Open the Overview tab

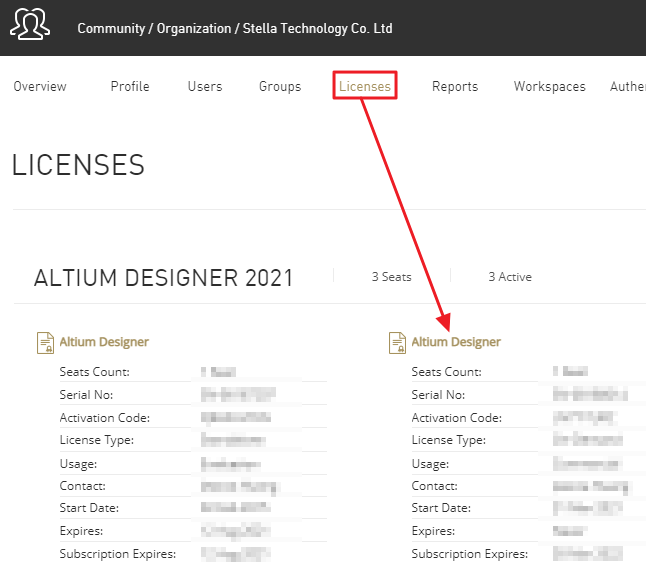pyautogui.click(x=40, y=87)
